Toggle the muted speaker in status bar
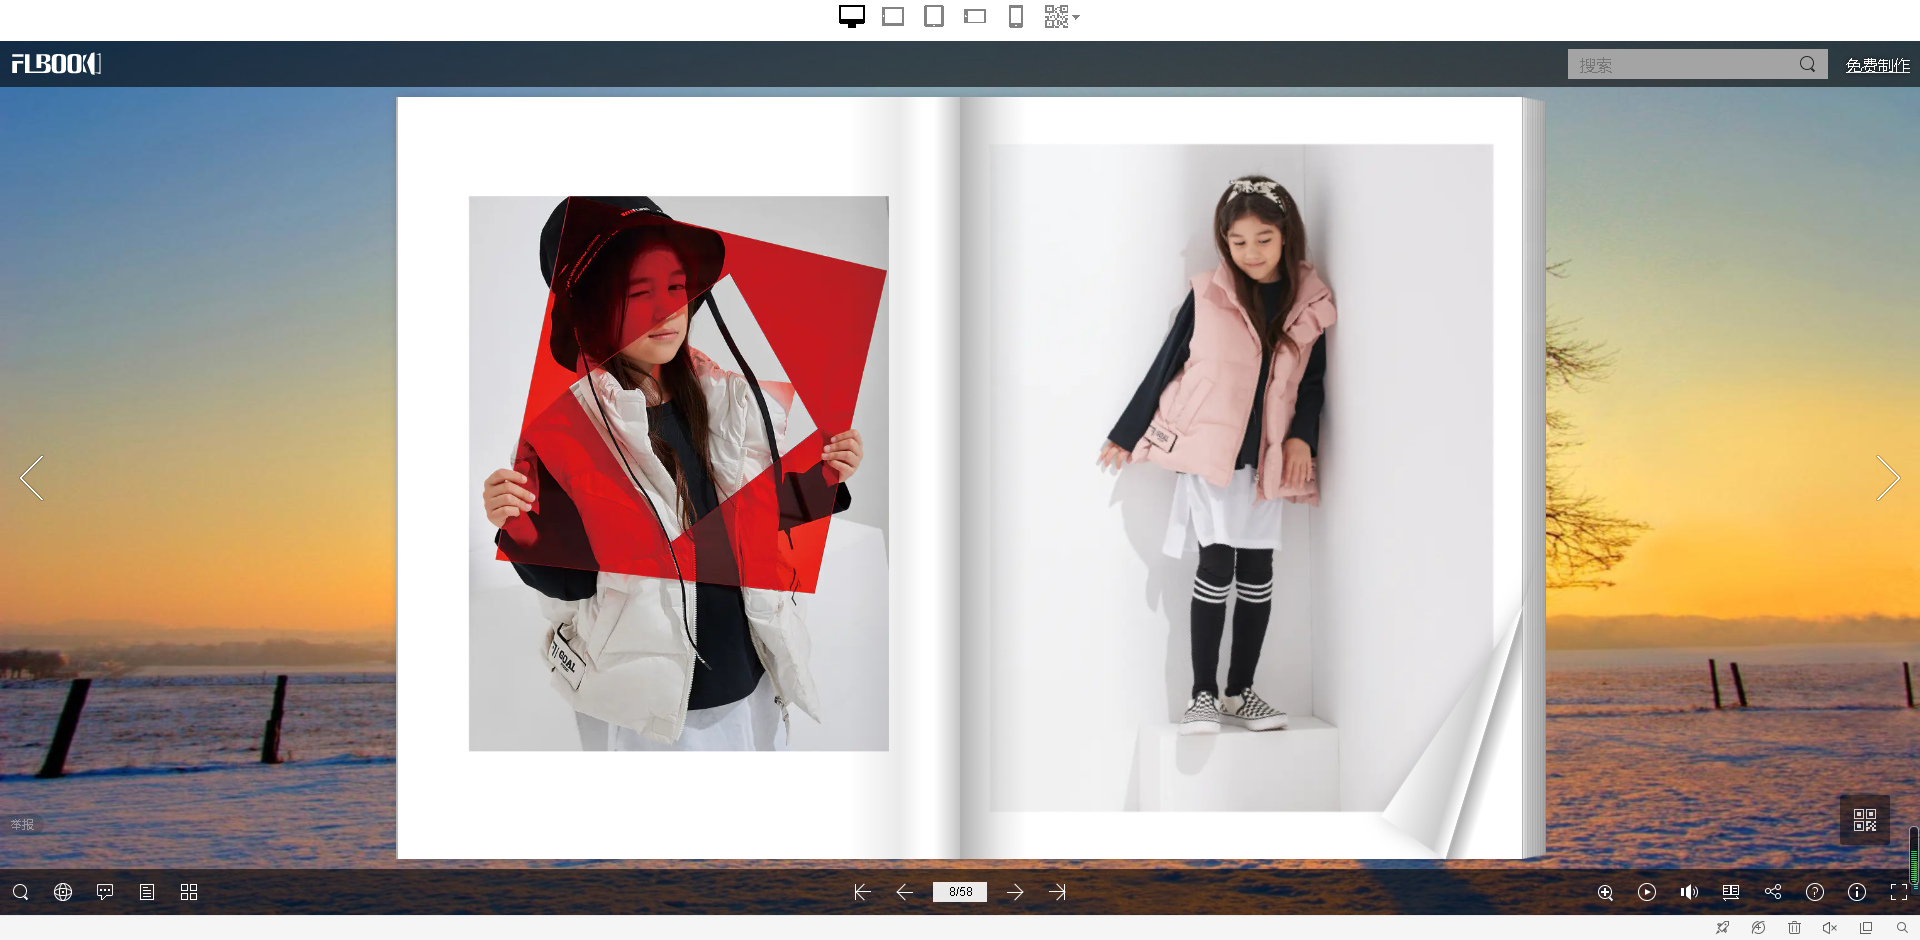This screenshot has width=1920, height=940. click(x=1830, y=928)
